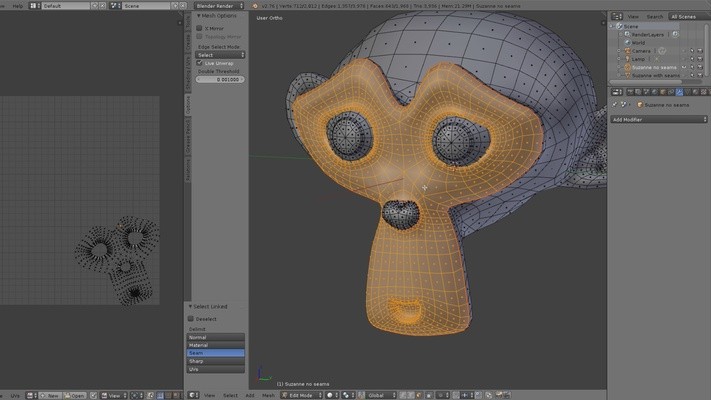Open the Global transform orientation dropdown
This screenshot has height=400, width=711.
click(x=381, y=395)
